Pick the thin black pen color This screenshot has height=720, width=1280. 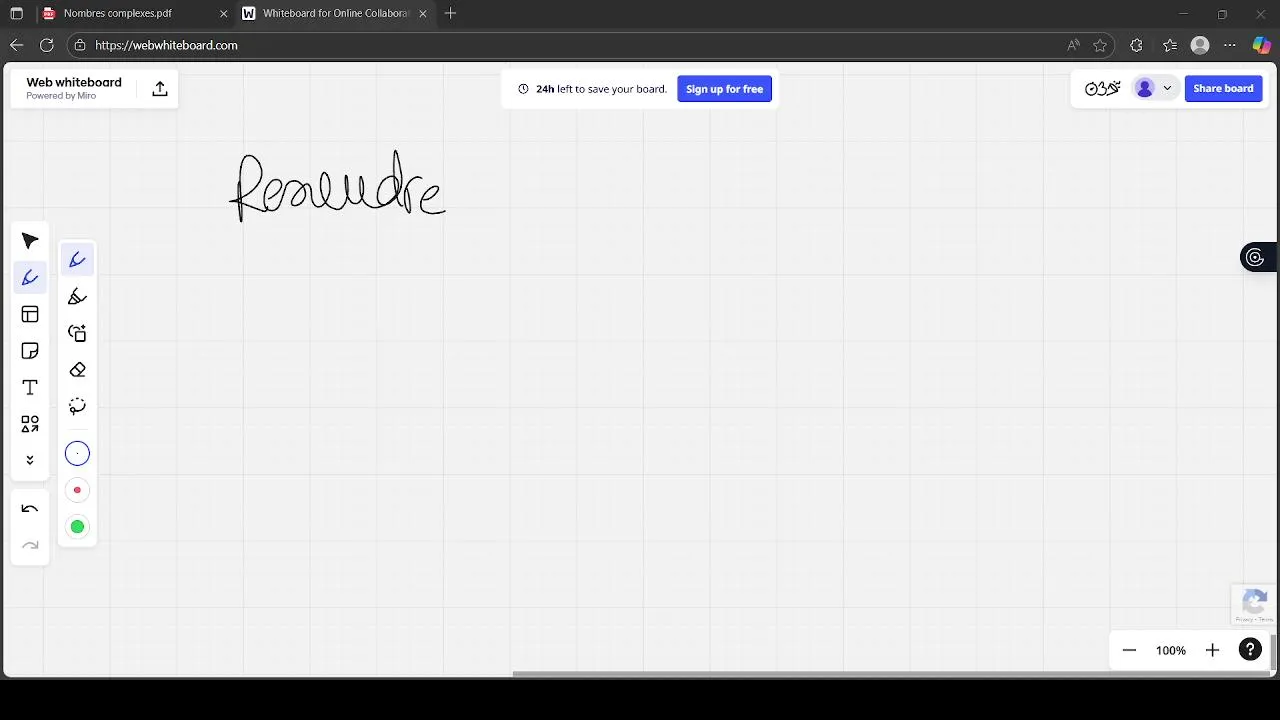pos(77,454)
